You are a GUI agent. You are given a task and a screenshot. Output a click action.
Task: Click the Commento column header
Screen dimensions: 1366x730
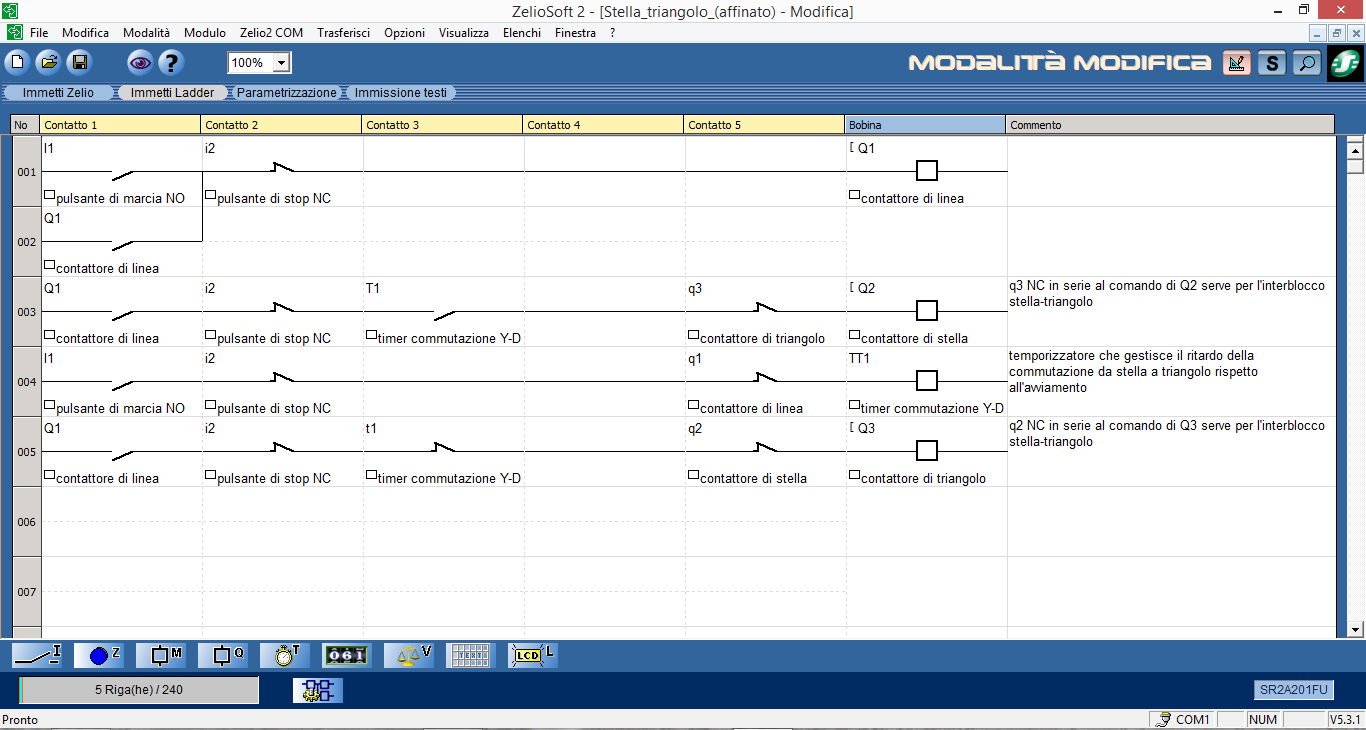[x=1170, y=125]
